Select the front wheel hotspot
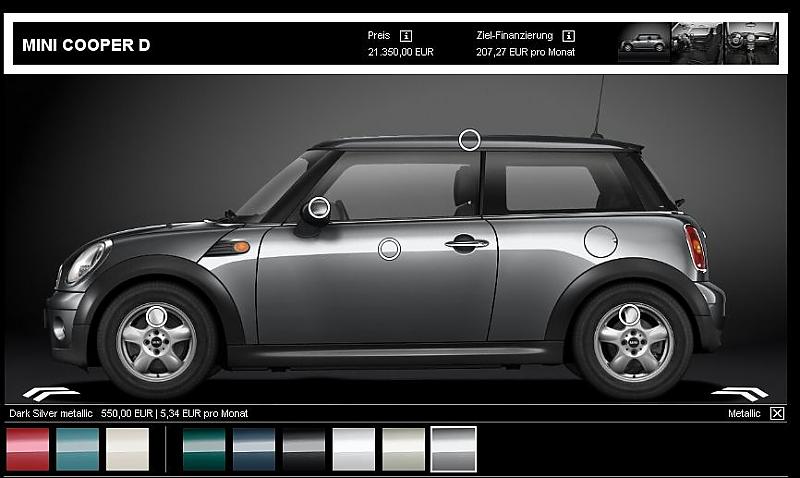The image size is (800, 478). [156, 316]
